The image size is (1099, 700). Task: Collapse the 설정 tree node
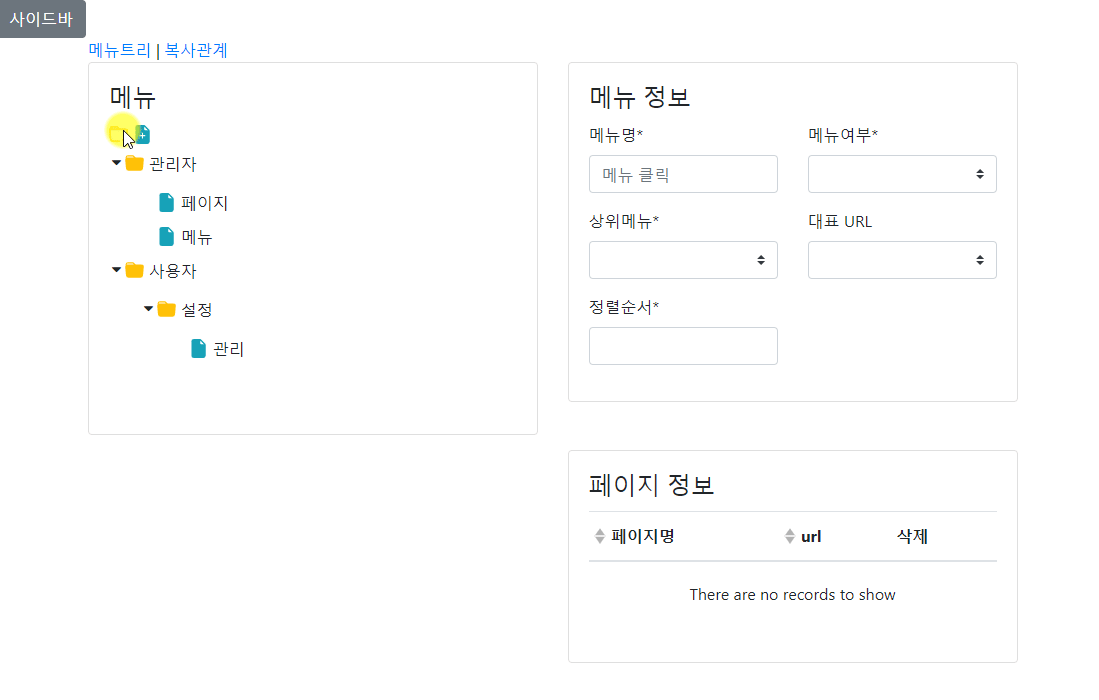148,309
